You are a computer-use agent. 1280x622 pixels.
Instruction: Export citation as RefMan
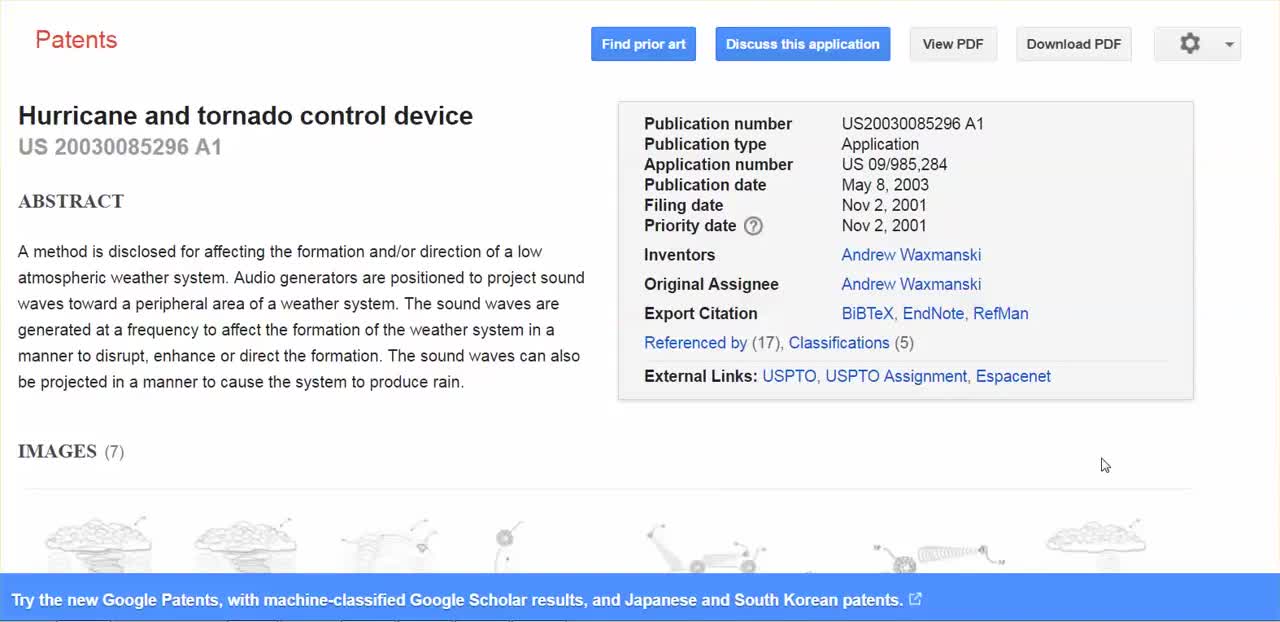coord(1000,313)
